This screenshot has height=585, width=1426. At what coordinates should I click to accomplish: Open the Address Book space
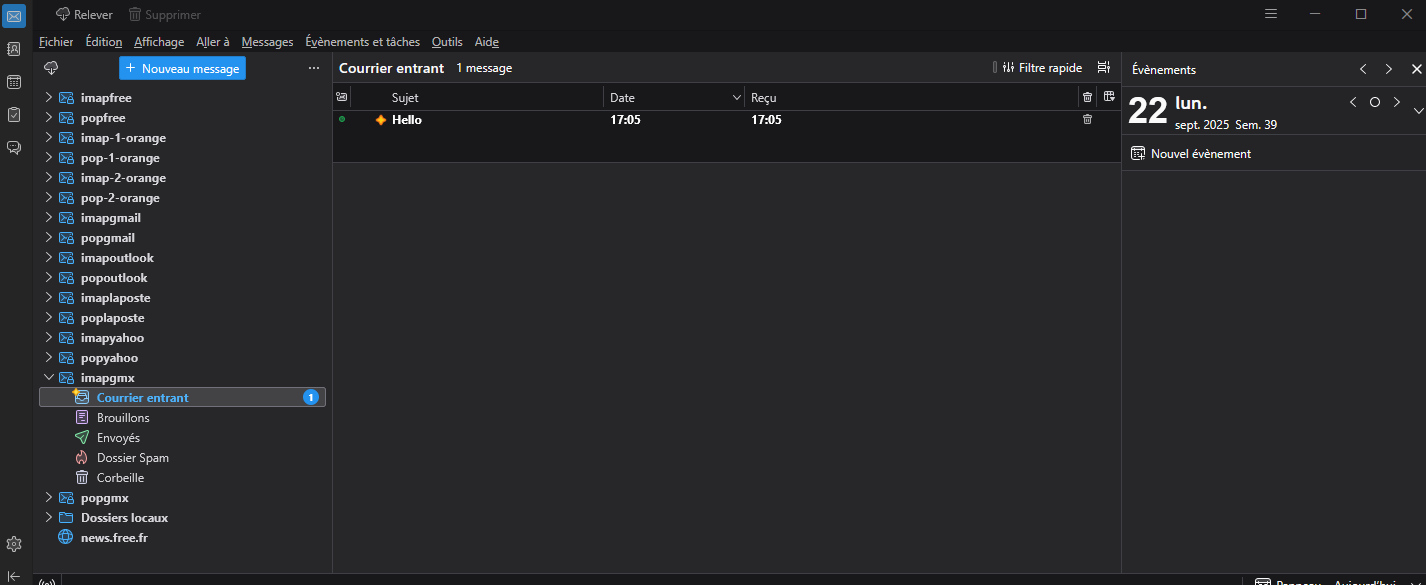14,49
